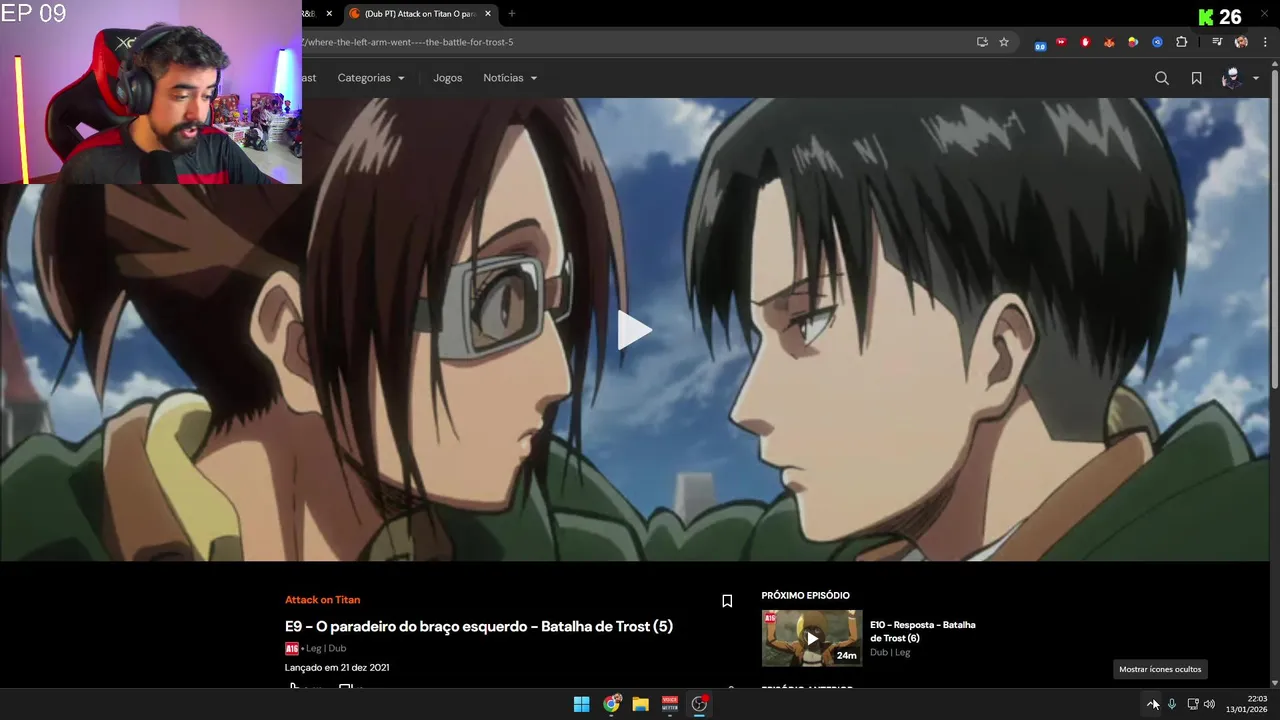Open the red hand stop extension icon
Screen dimensions: 1280x720
(x=1085, y=42)
